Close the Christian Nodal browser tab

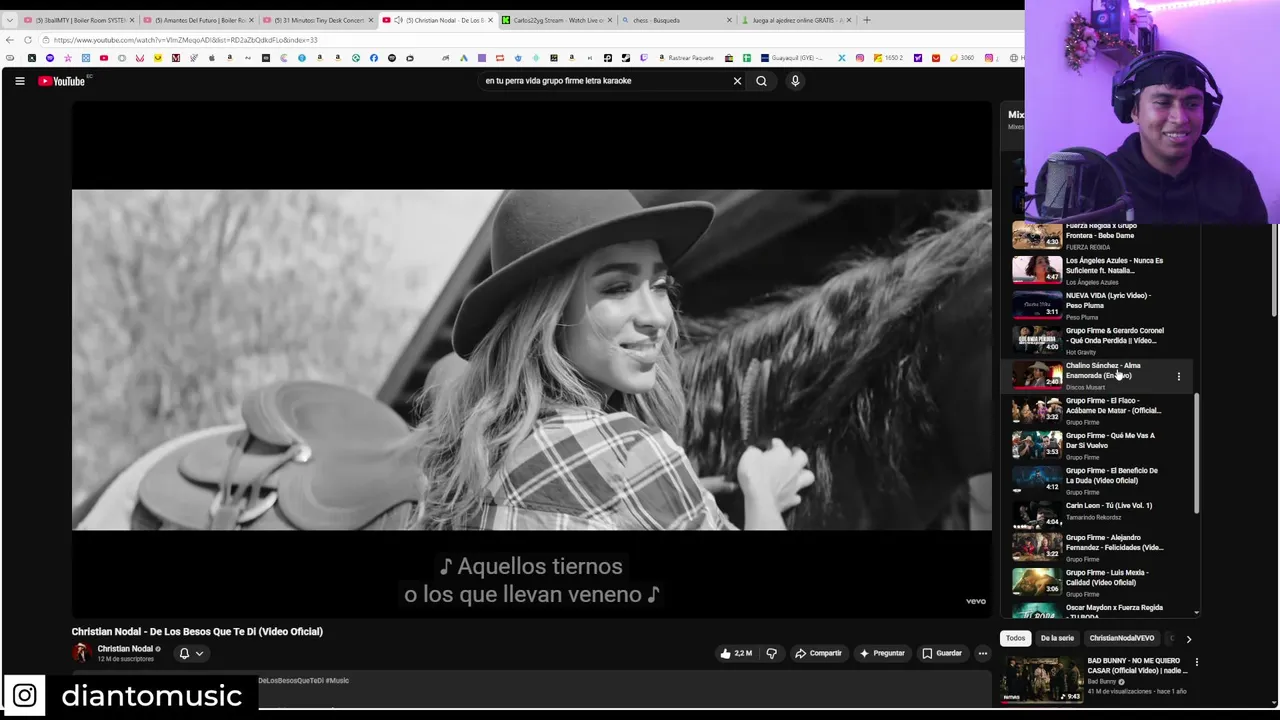pyautogui.click(x=490, y=20)
